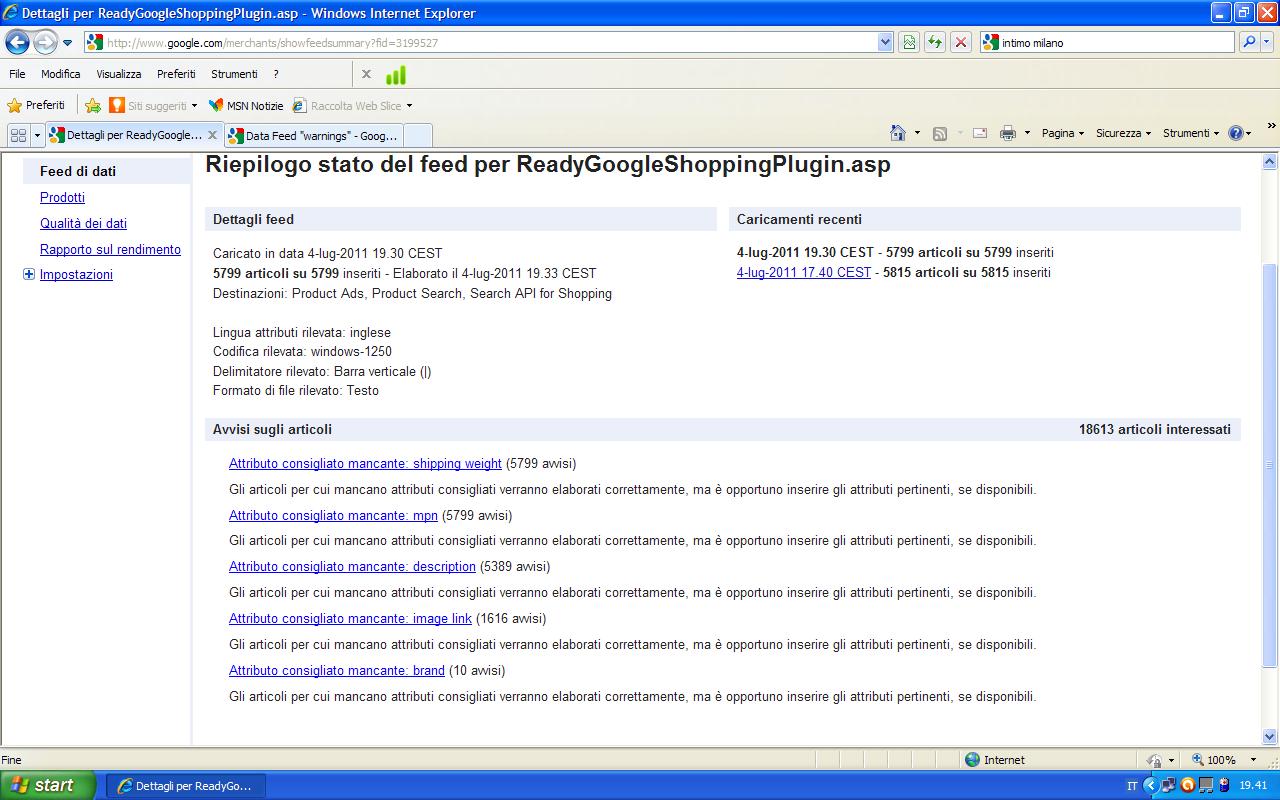The image size is (1280, 800).
Task: Open the Home button dropdown arrow
Action: click(x=915, y=133)
